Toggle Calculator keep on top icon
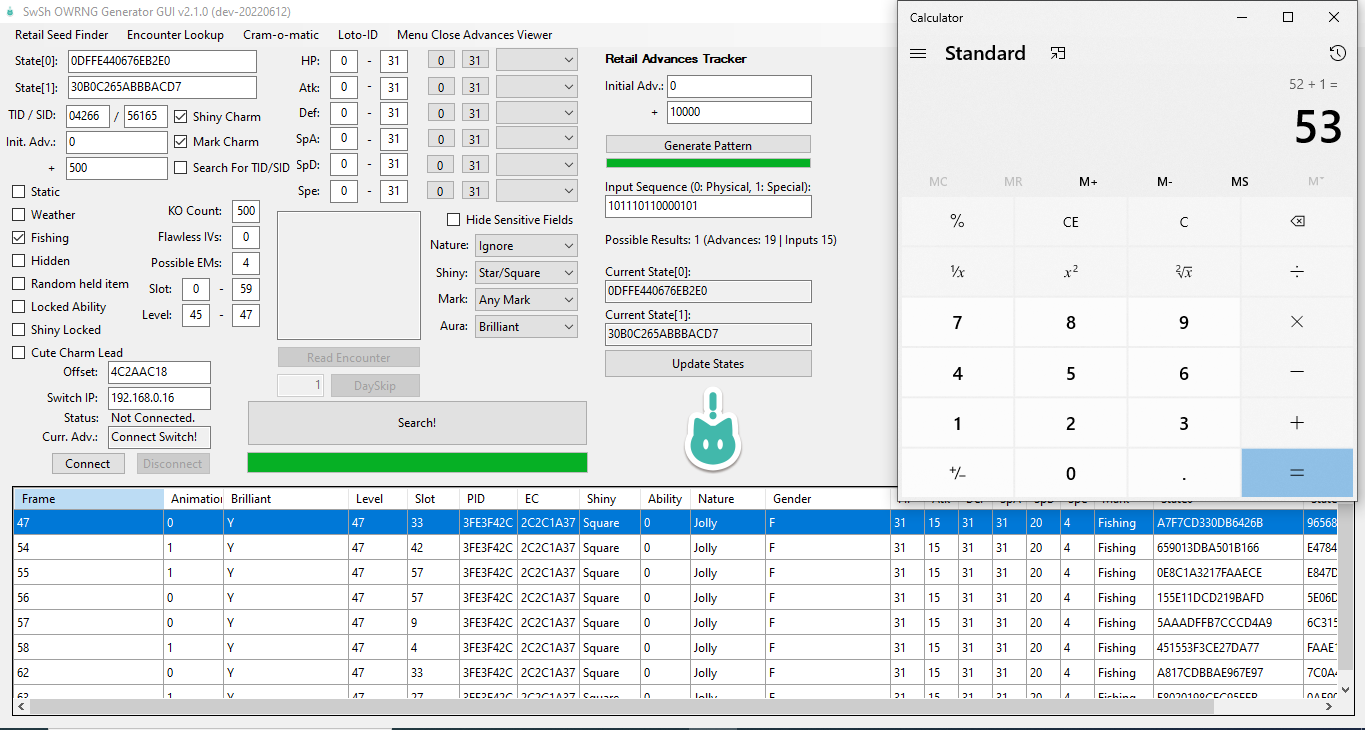The height and width of the screenshot is (730, 1365). click(1058, 54)
